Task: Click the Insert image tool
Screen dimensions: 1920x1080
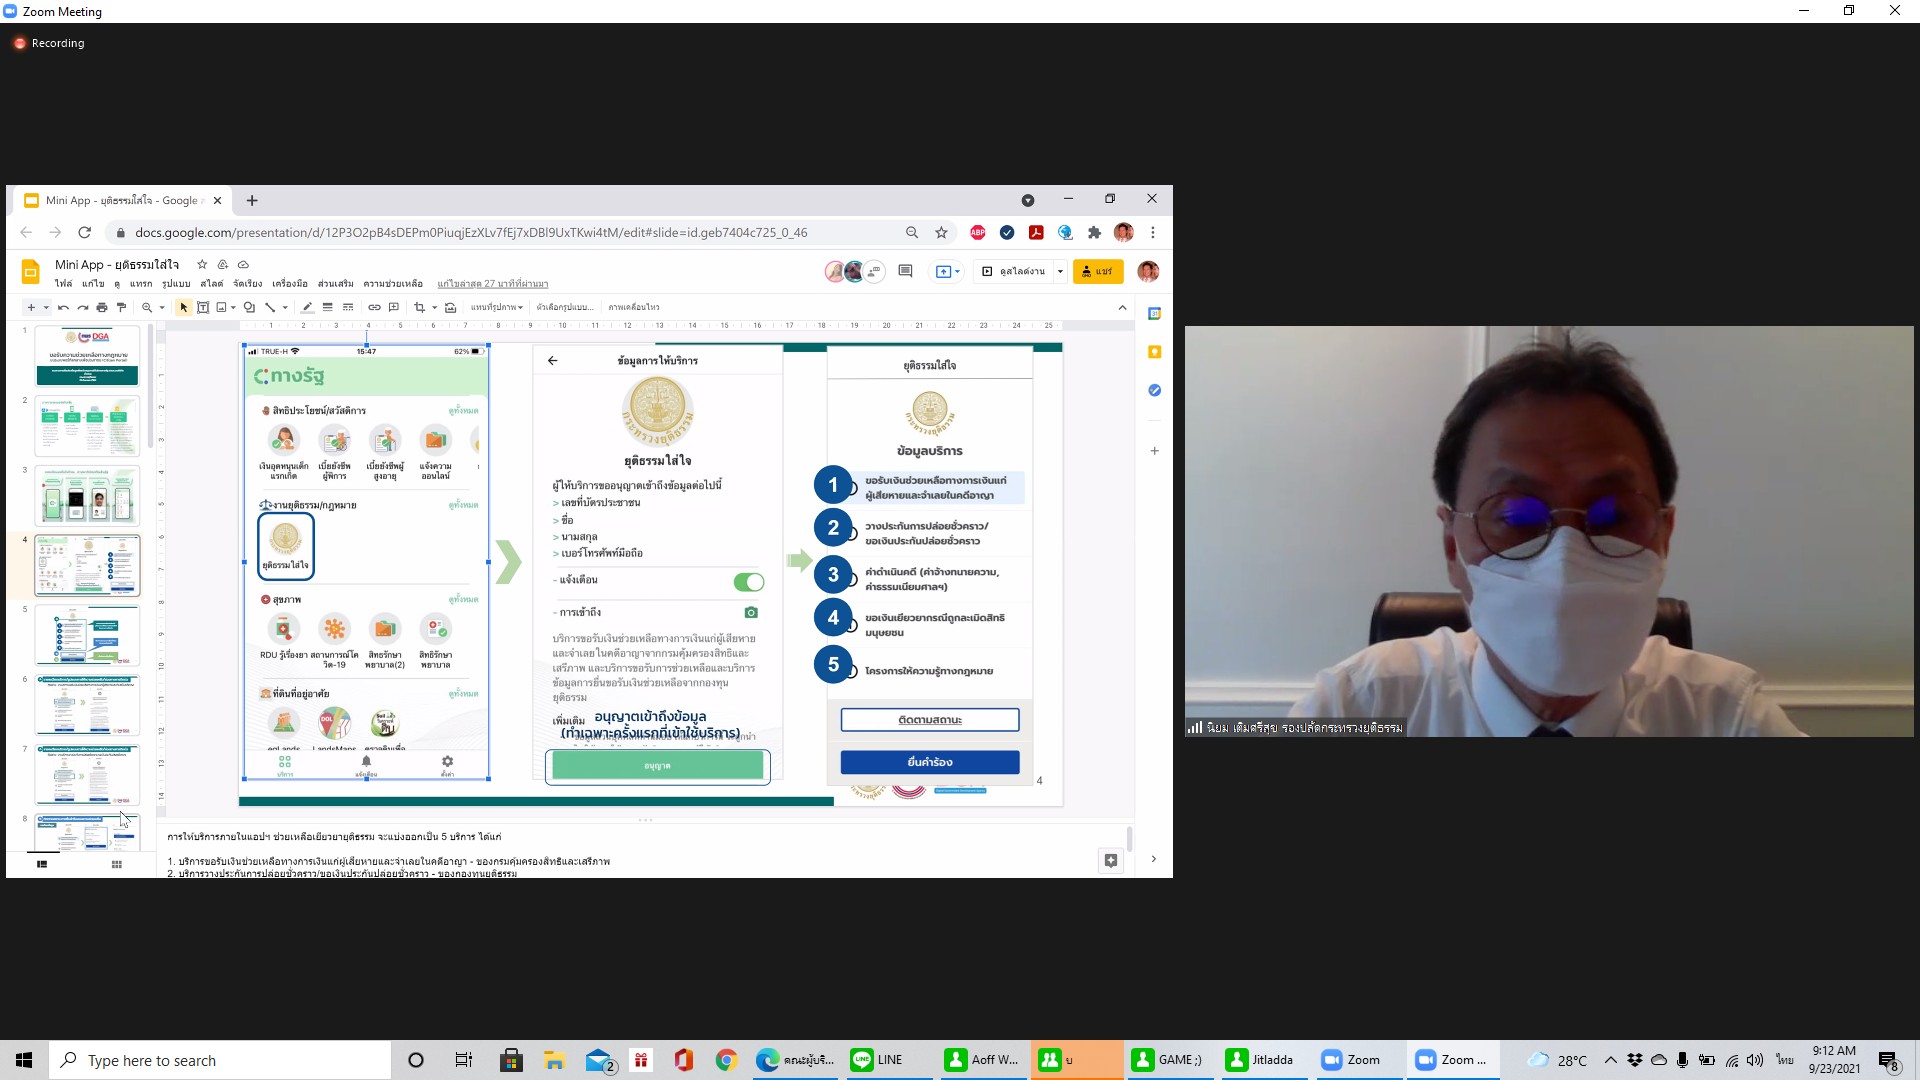Action: click(x=221, y=307)
